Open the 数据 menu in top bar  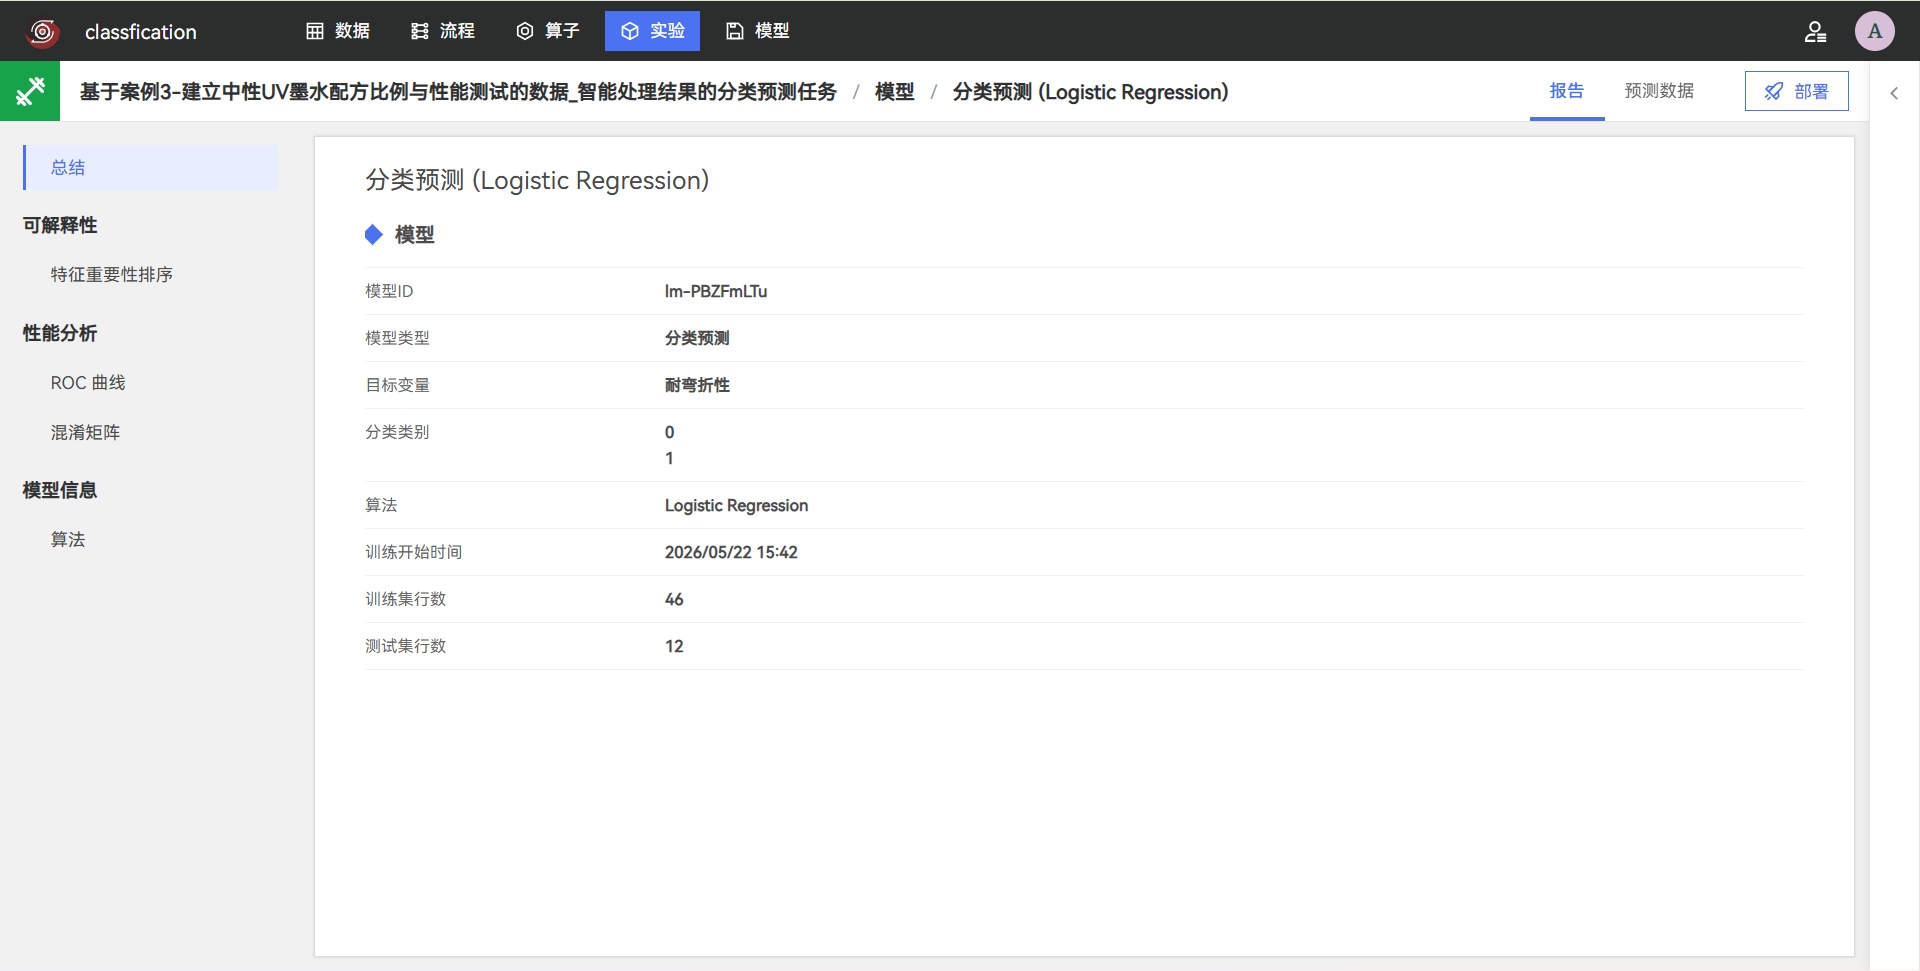tap(338, 31)
